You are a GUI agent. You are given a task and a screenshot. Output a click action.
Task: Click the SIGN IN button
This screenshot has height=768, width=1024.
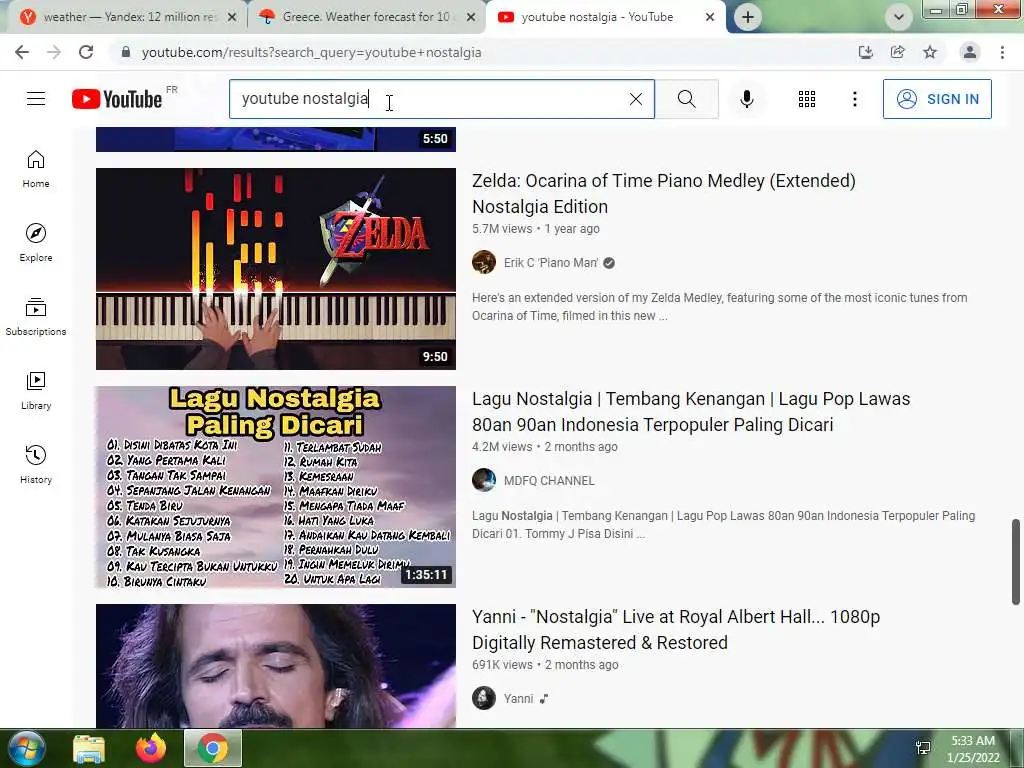[937, 99]
